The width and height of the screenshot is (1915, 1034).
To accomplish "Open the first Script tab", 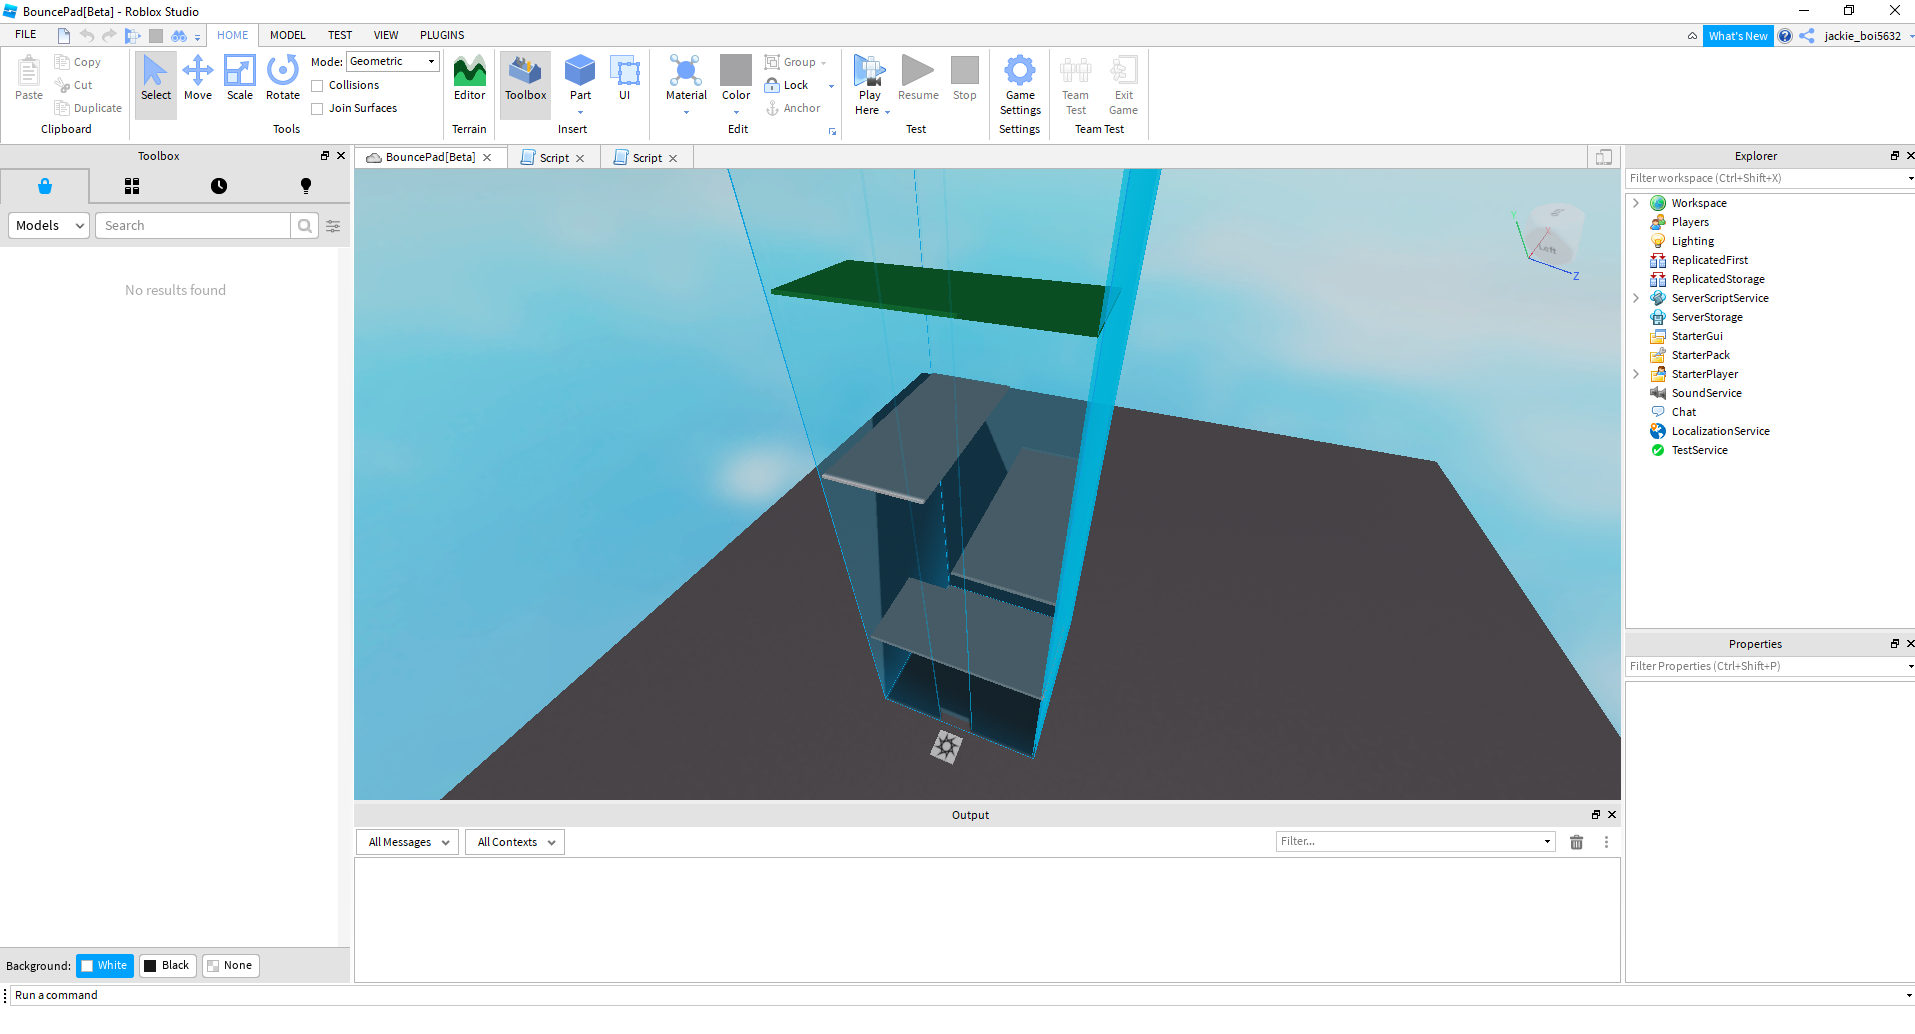I will (551, 157).
